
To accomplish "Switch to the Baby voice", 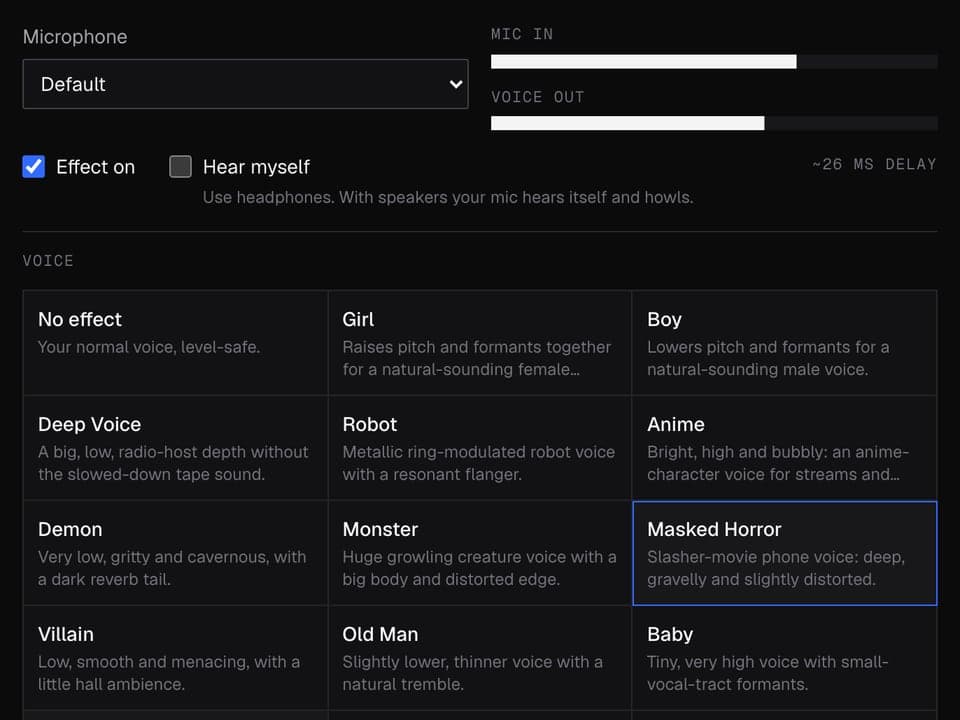I will coord(784,658).
